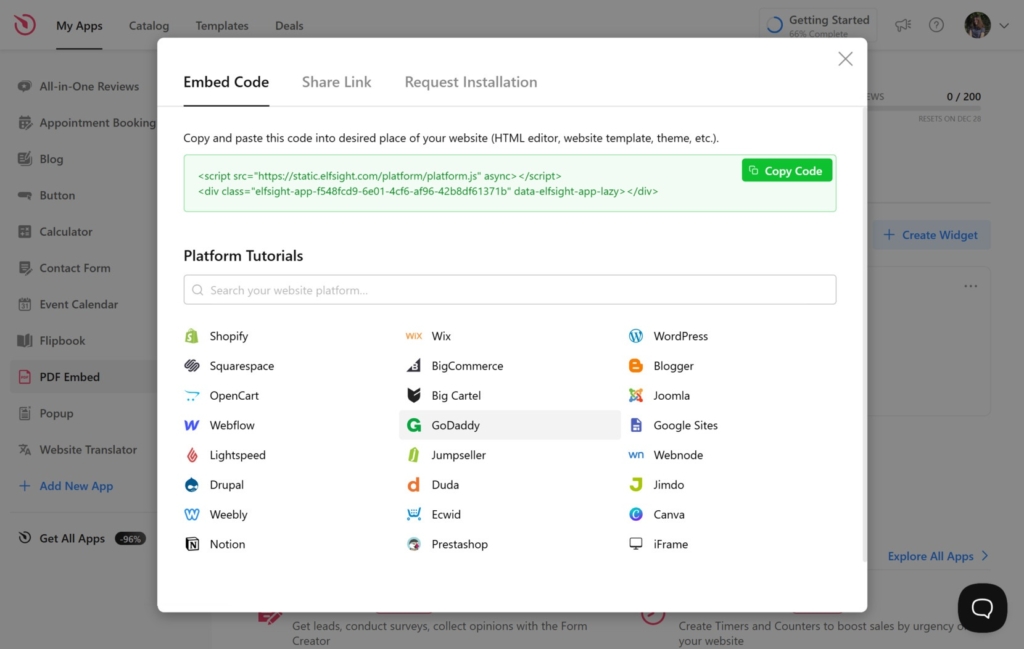Click the Notion icon
Viewport: 1024px width, 649px height.
coord(192,544)
